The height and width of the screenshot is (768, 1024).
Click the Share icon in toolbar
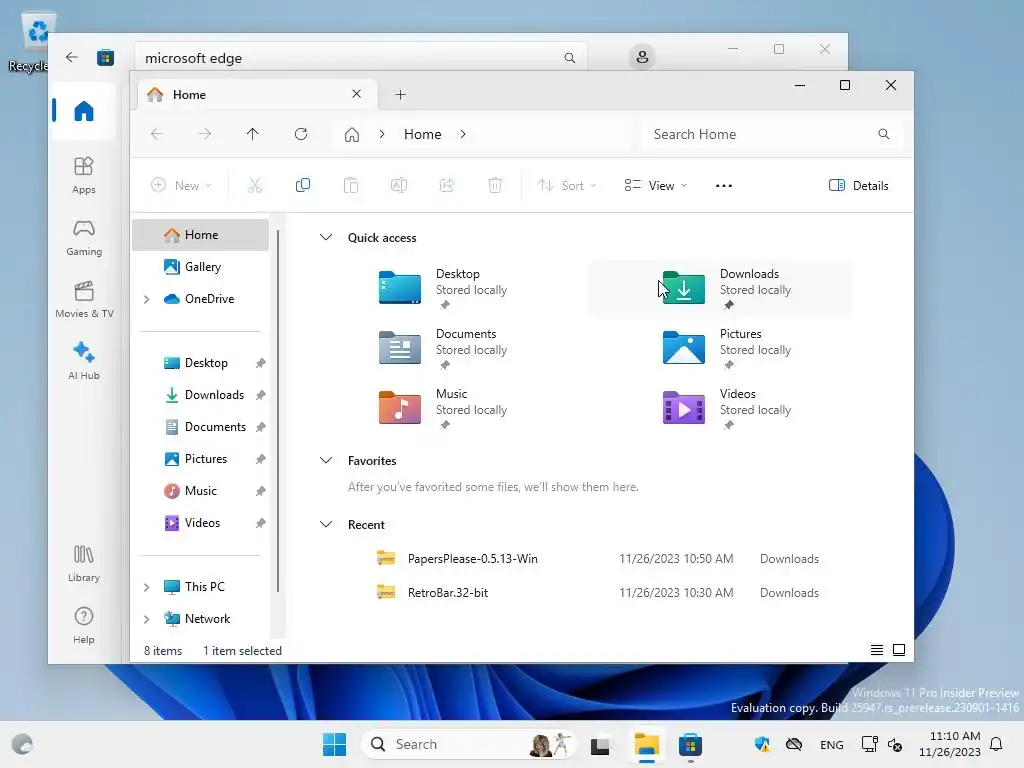click(447, 185)
